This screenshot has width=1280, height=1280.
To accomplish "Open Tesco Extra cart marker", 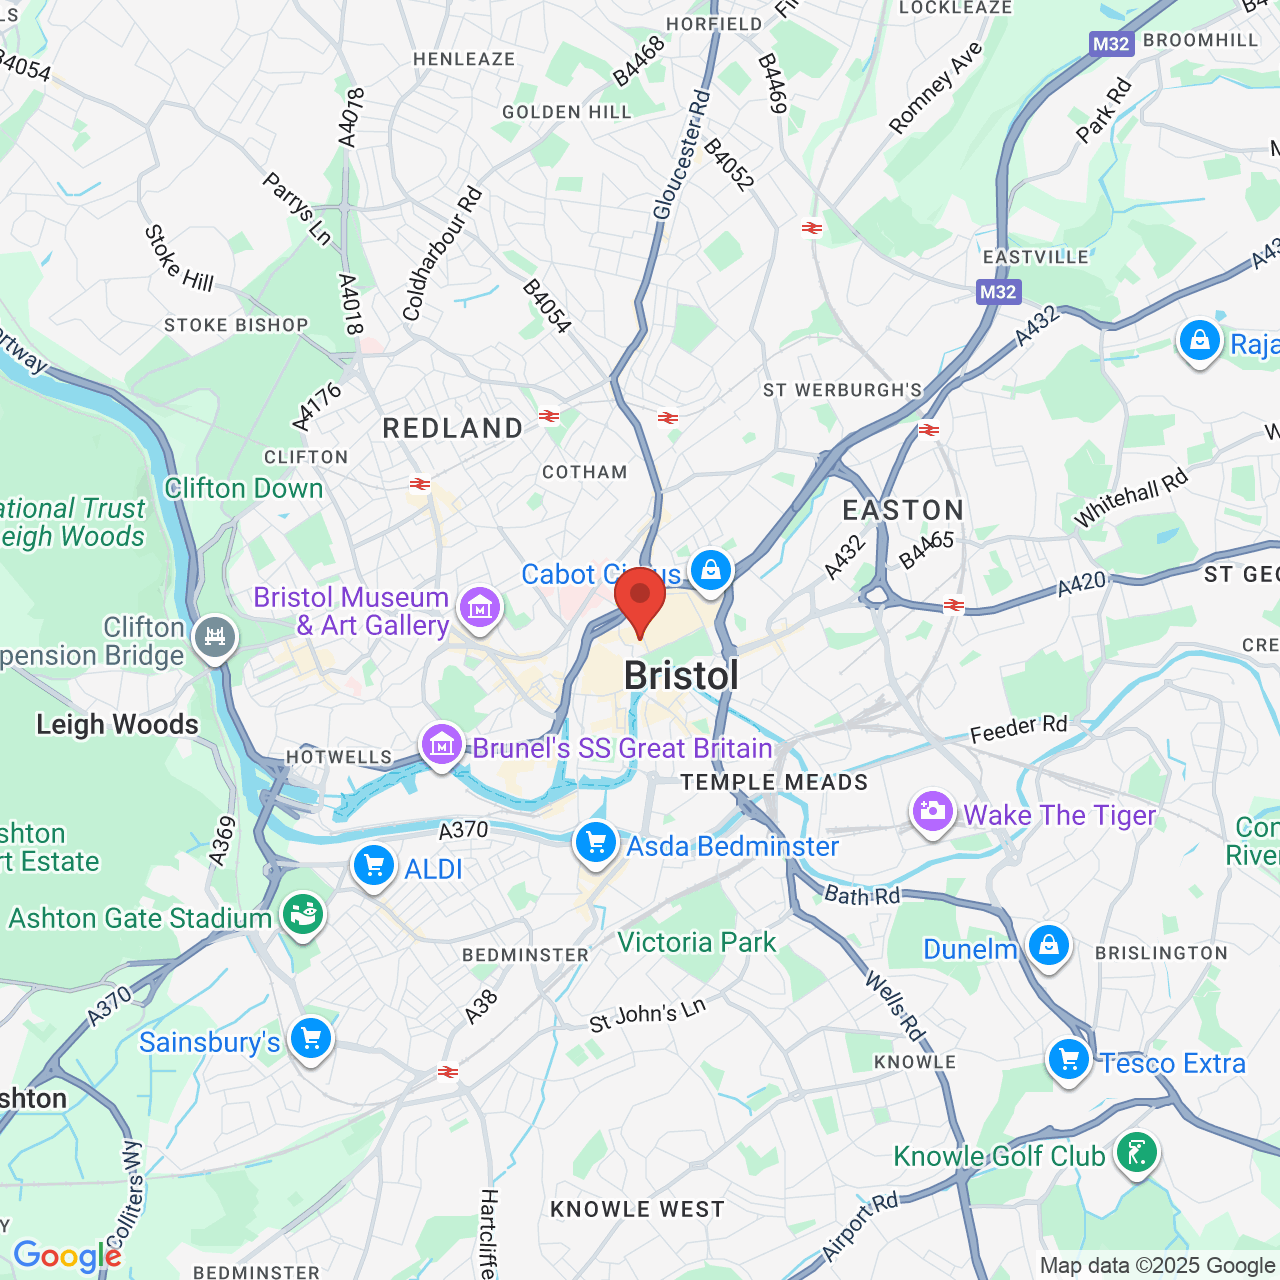I will pos(1069,1061).
